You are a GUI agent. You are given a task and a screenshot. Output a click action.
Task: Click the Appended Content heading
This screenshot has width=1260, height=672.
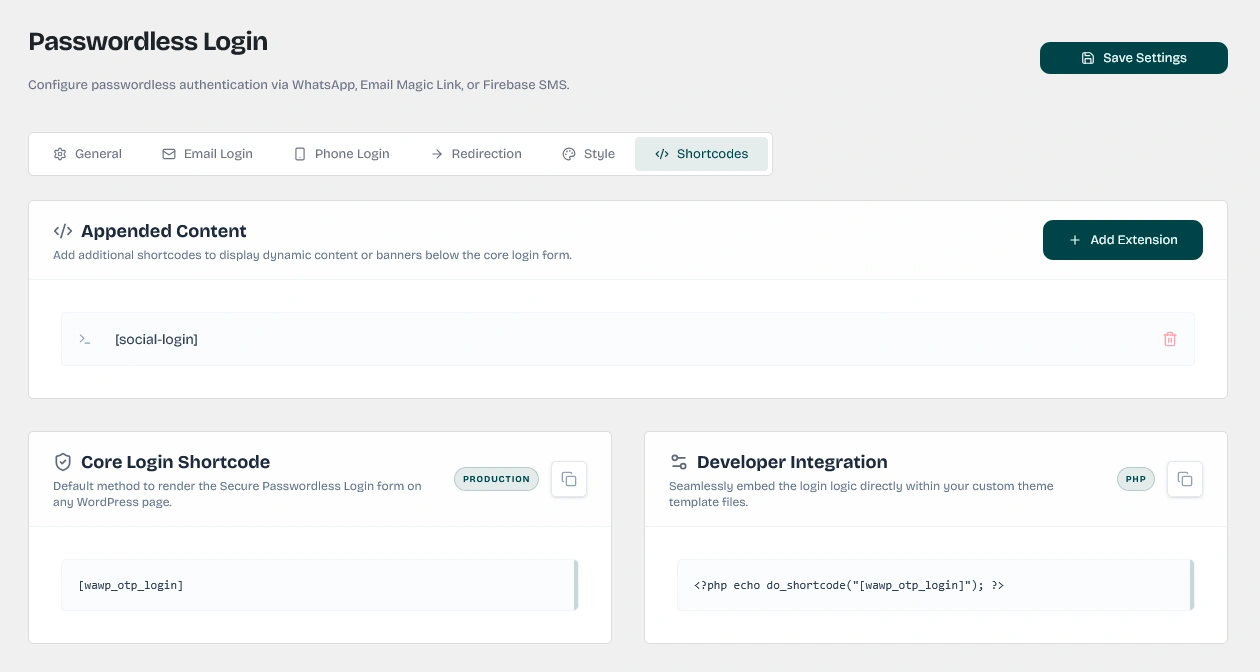[x=164, y=231]
